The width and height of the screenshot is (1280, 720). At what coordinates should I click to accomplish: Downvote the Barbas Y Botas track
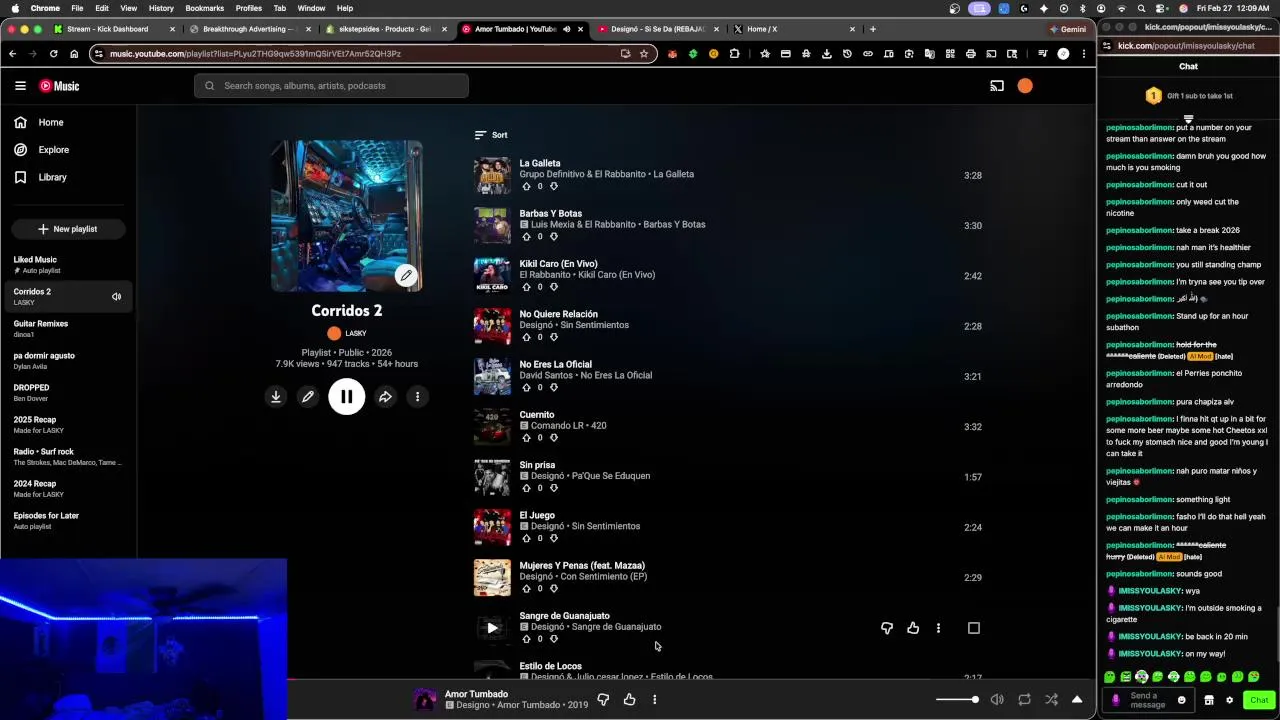point(554,237)
